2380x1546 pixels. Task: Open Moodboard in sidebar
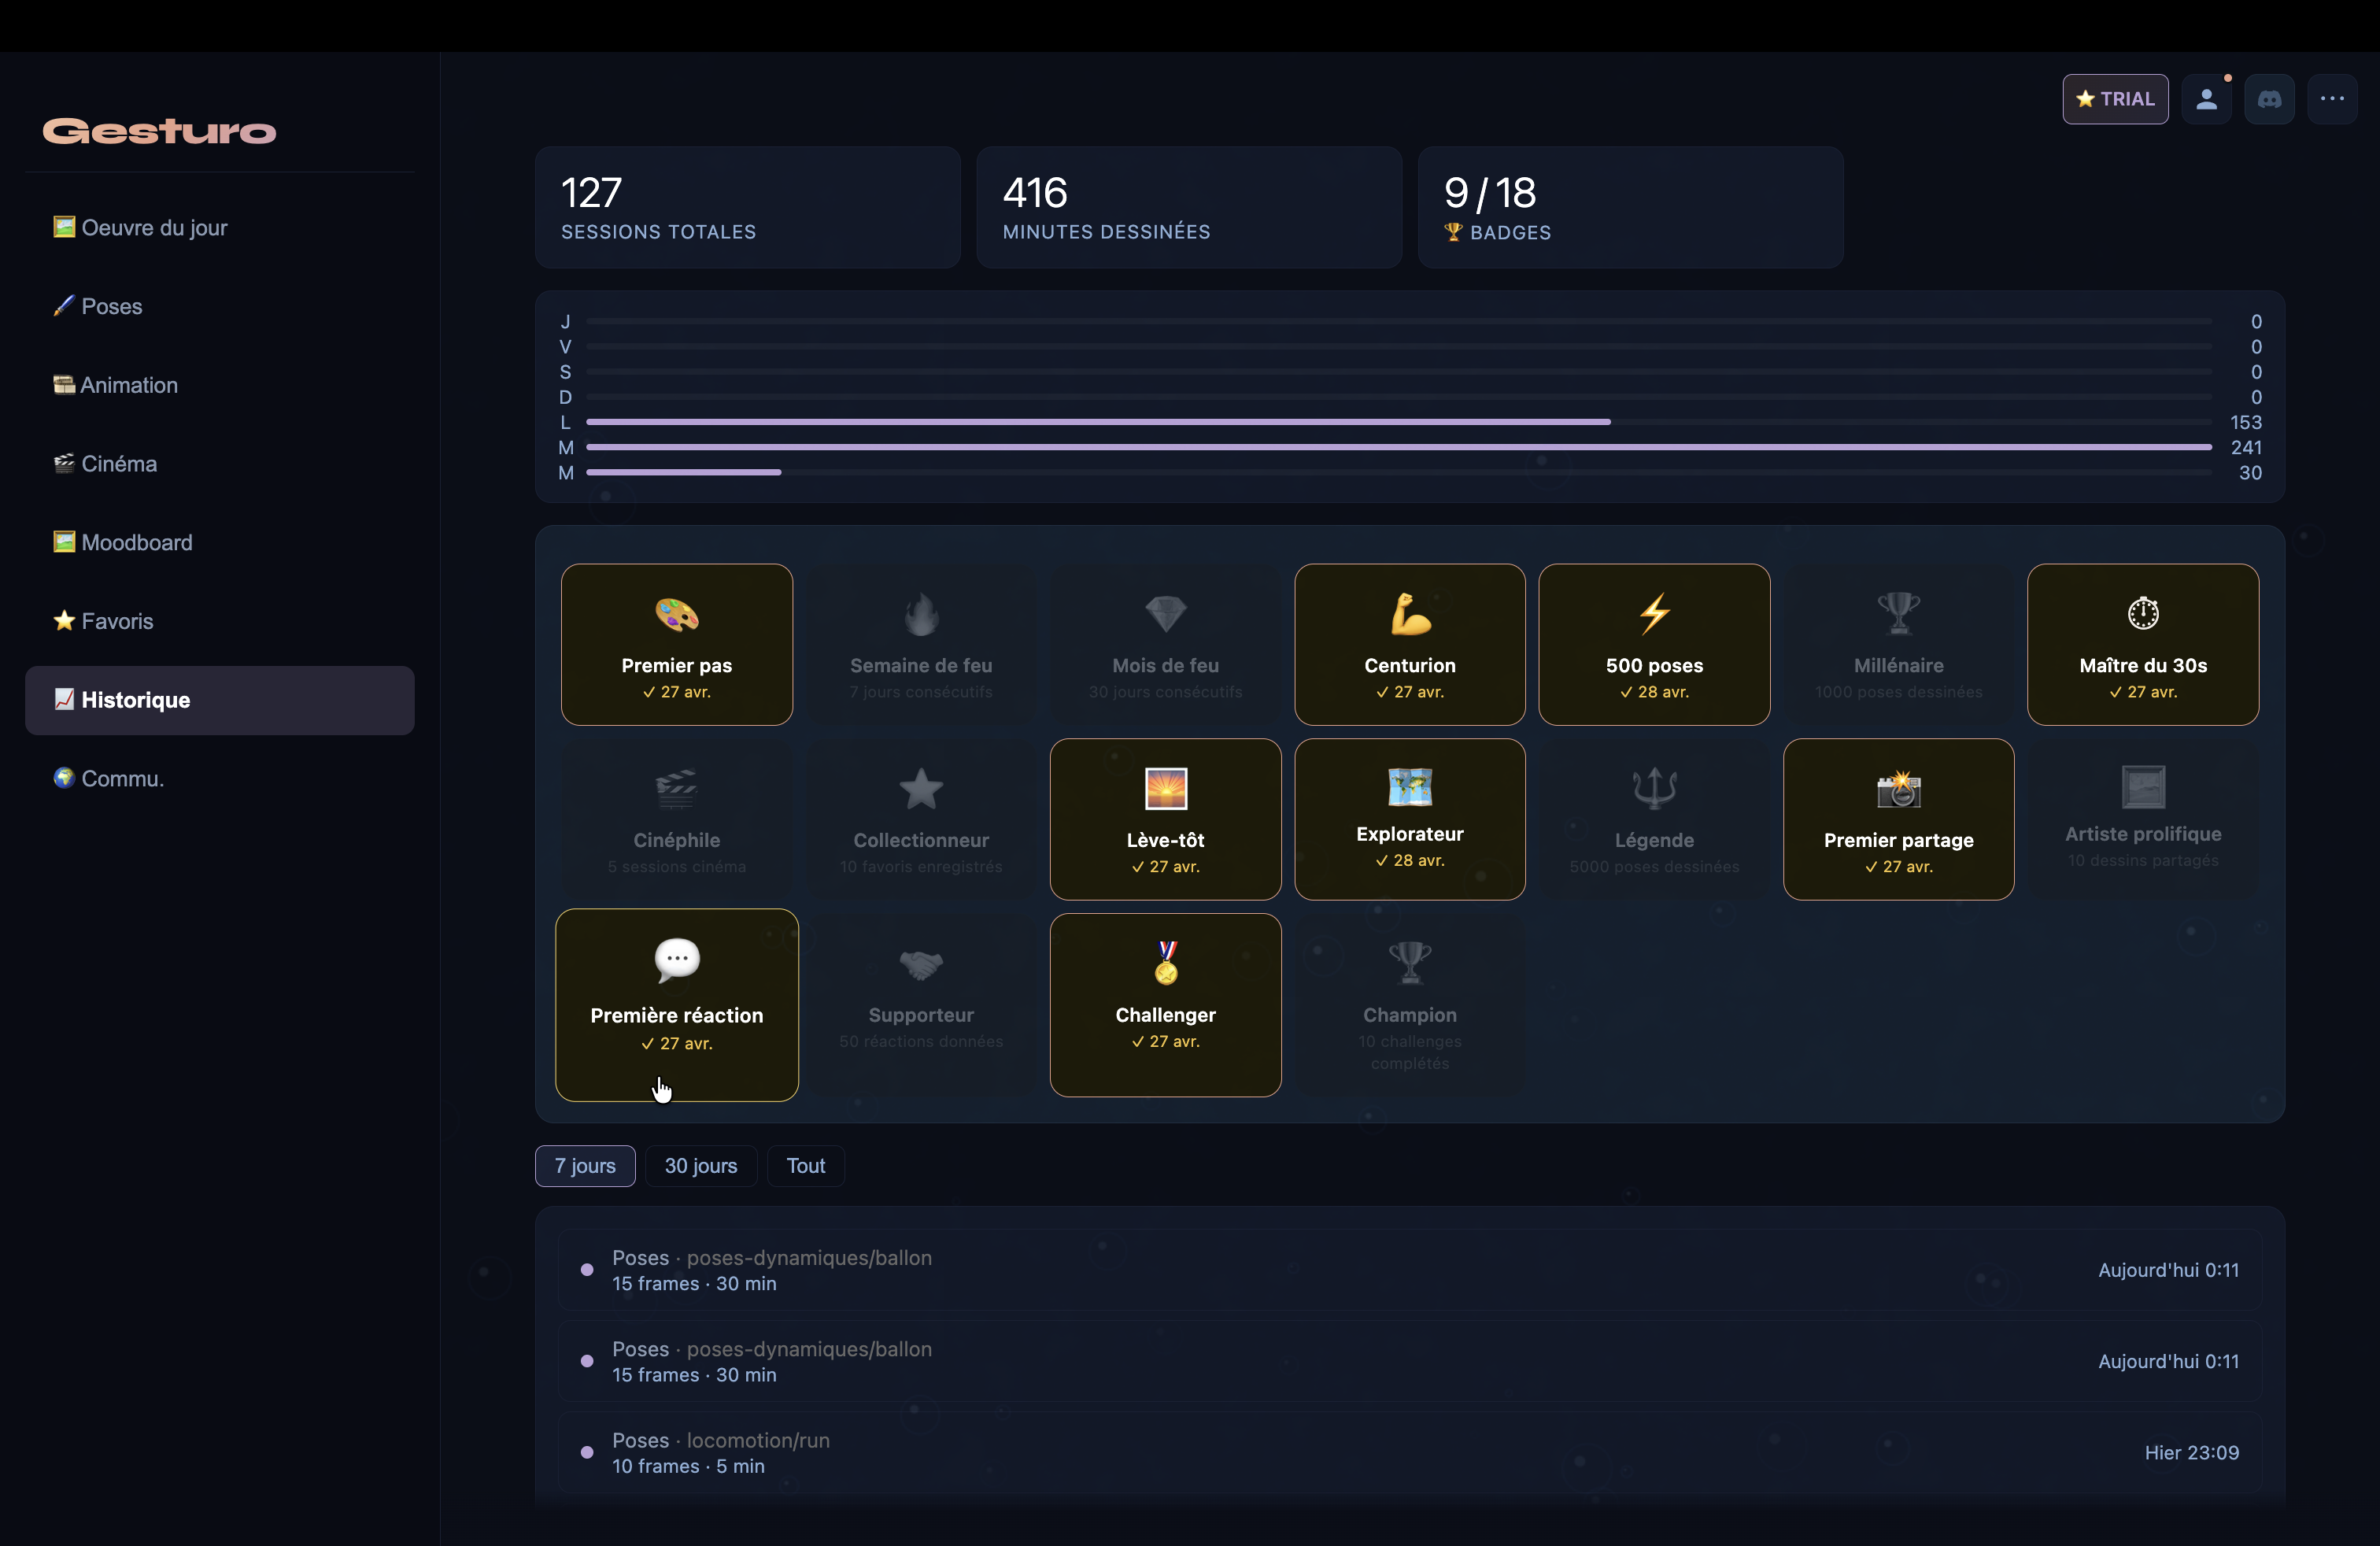tap(220, 542)
